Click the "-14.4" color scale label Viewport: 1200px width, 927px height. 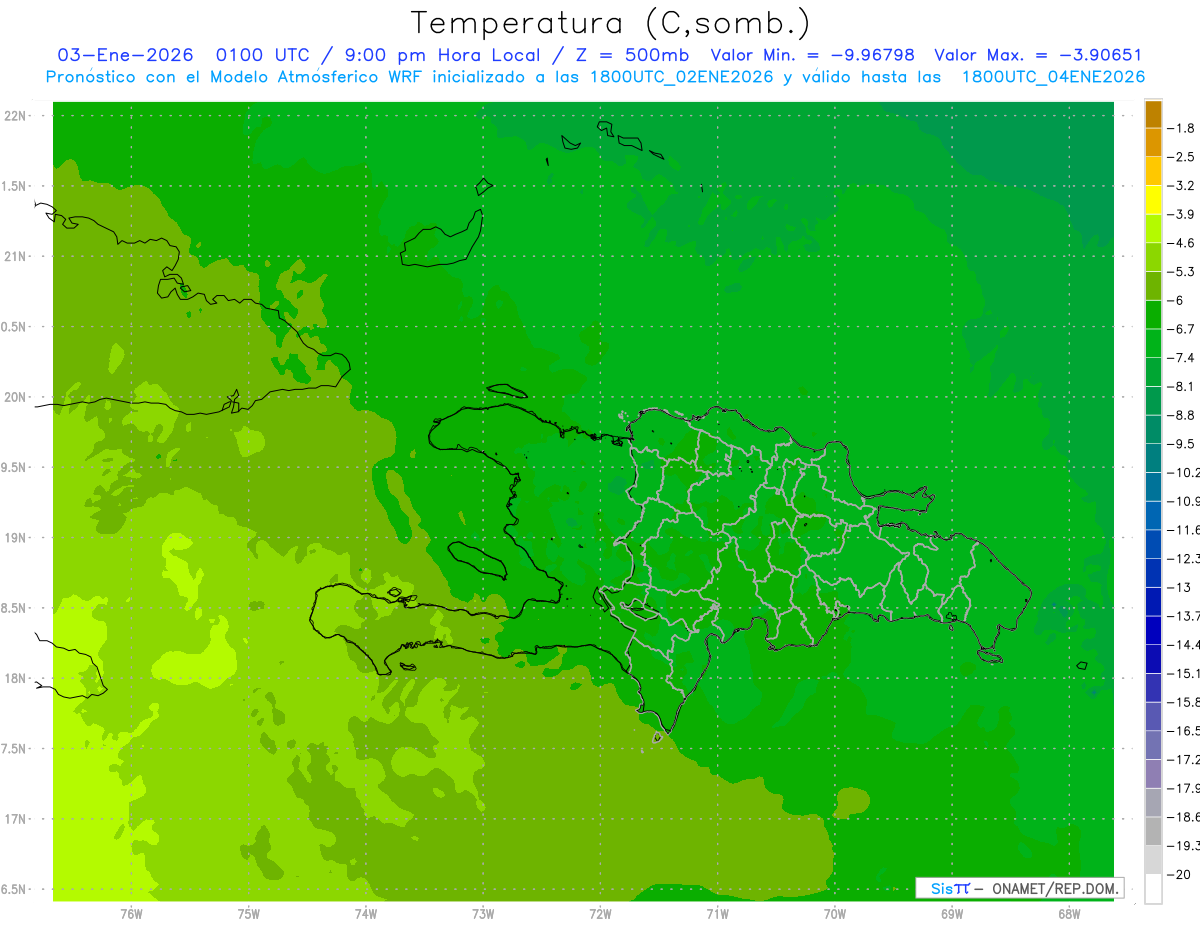(1185, 645)
